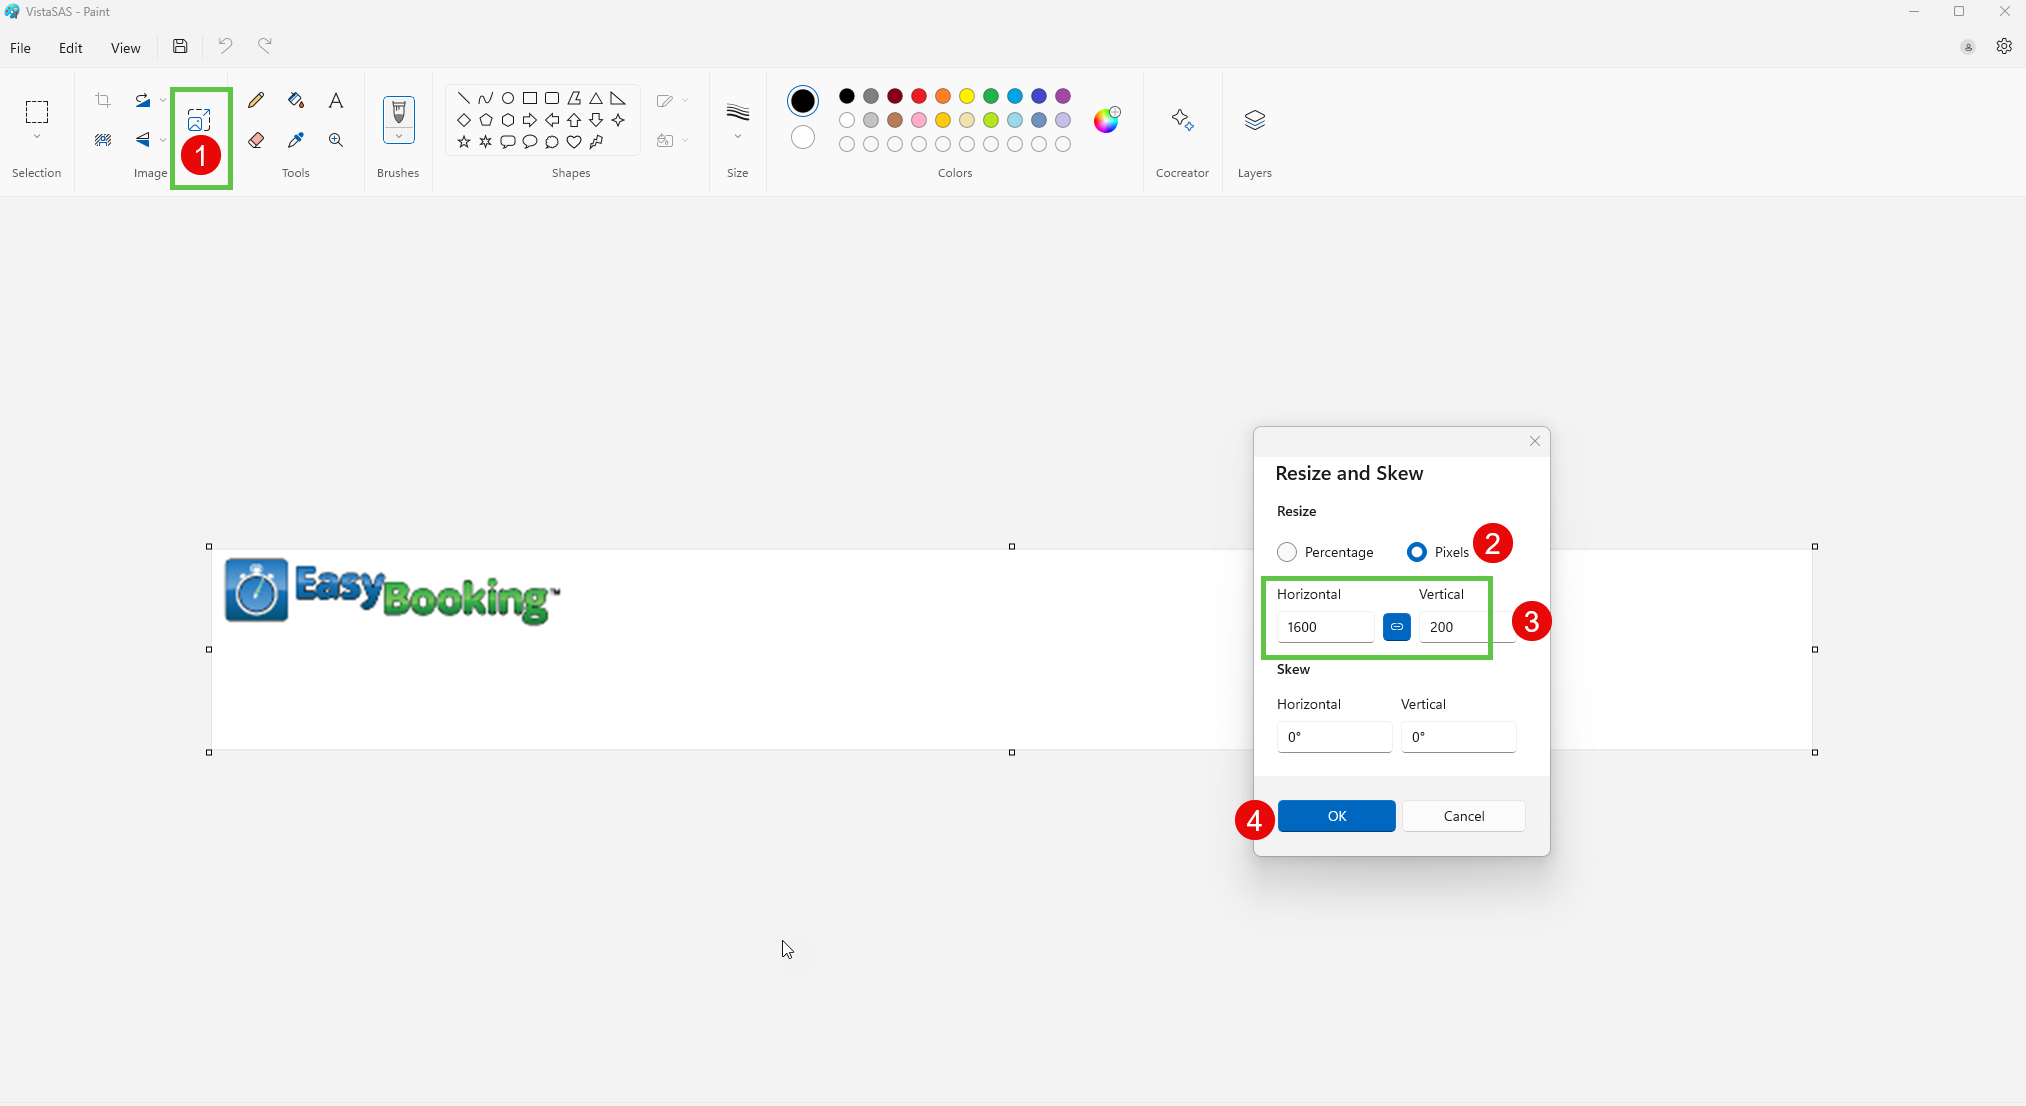Pick the Line shape
The height and width of the screenshot is (1106, 2026).
click(x=464, y=98)
